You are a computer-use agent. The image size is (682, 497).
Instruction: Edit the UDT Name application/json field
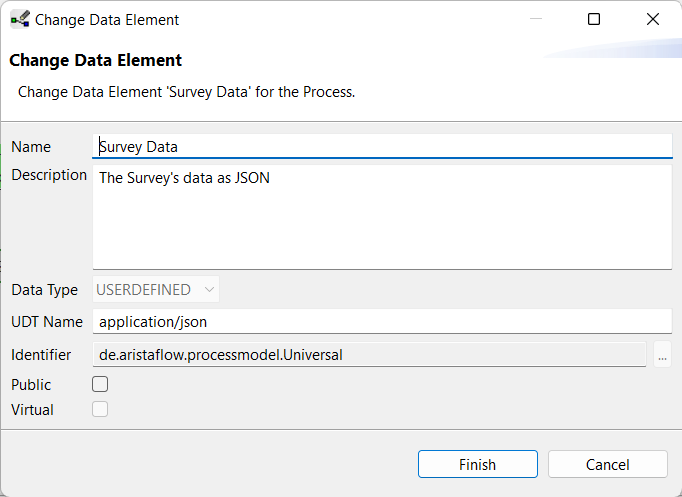pyautogui.click(x=382, y=322)
